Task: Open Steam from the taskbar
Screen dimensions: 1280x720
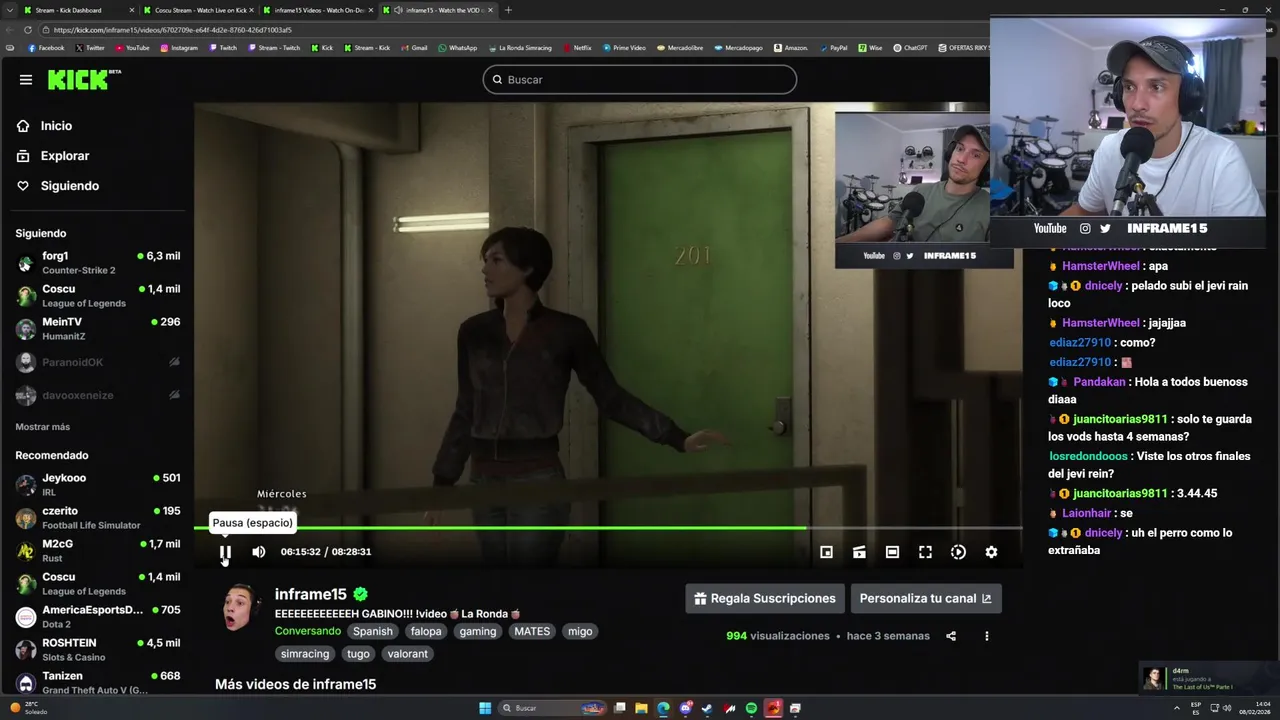Action: pos(707,708)
